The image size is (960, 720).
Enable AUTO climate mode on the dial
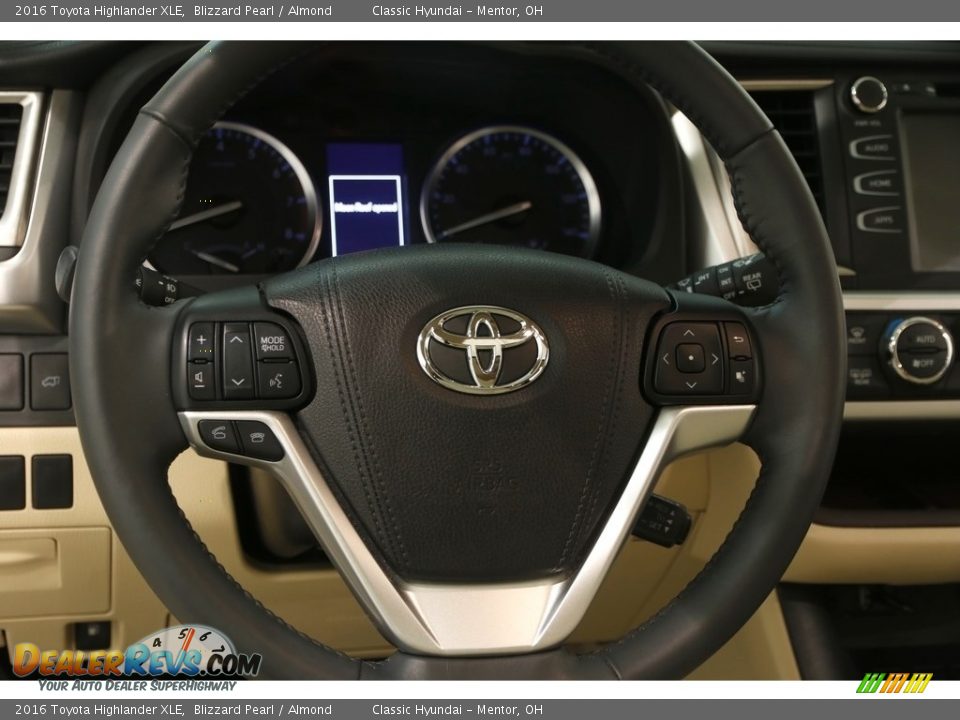point(925,338)
